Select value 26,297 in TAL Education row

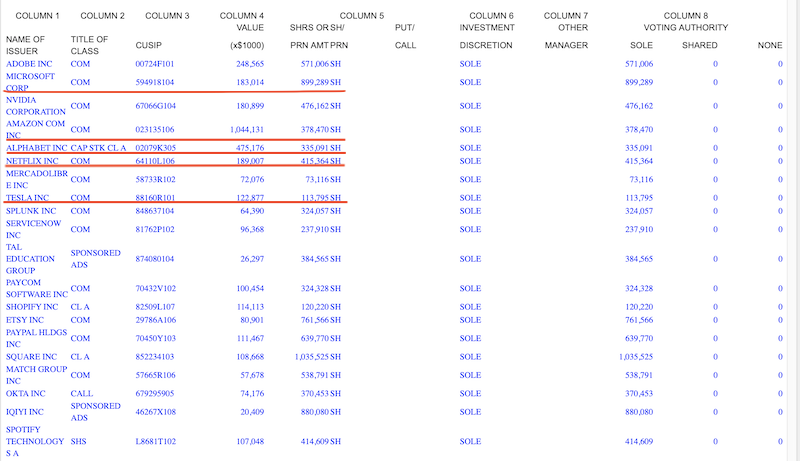pos(252,259)
